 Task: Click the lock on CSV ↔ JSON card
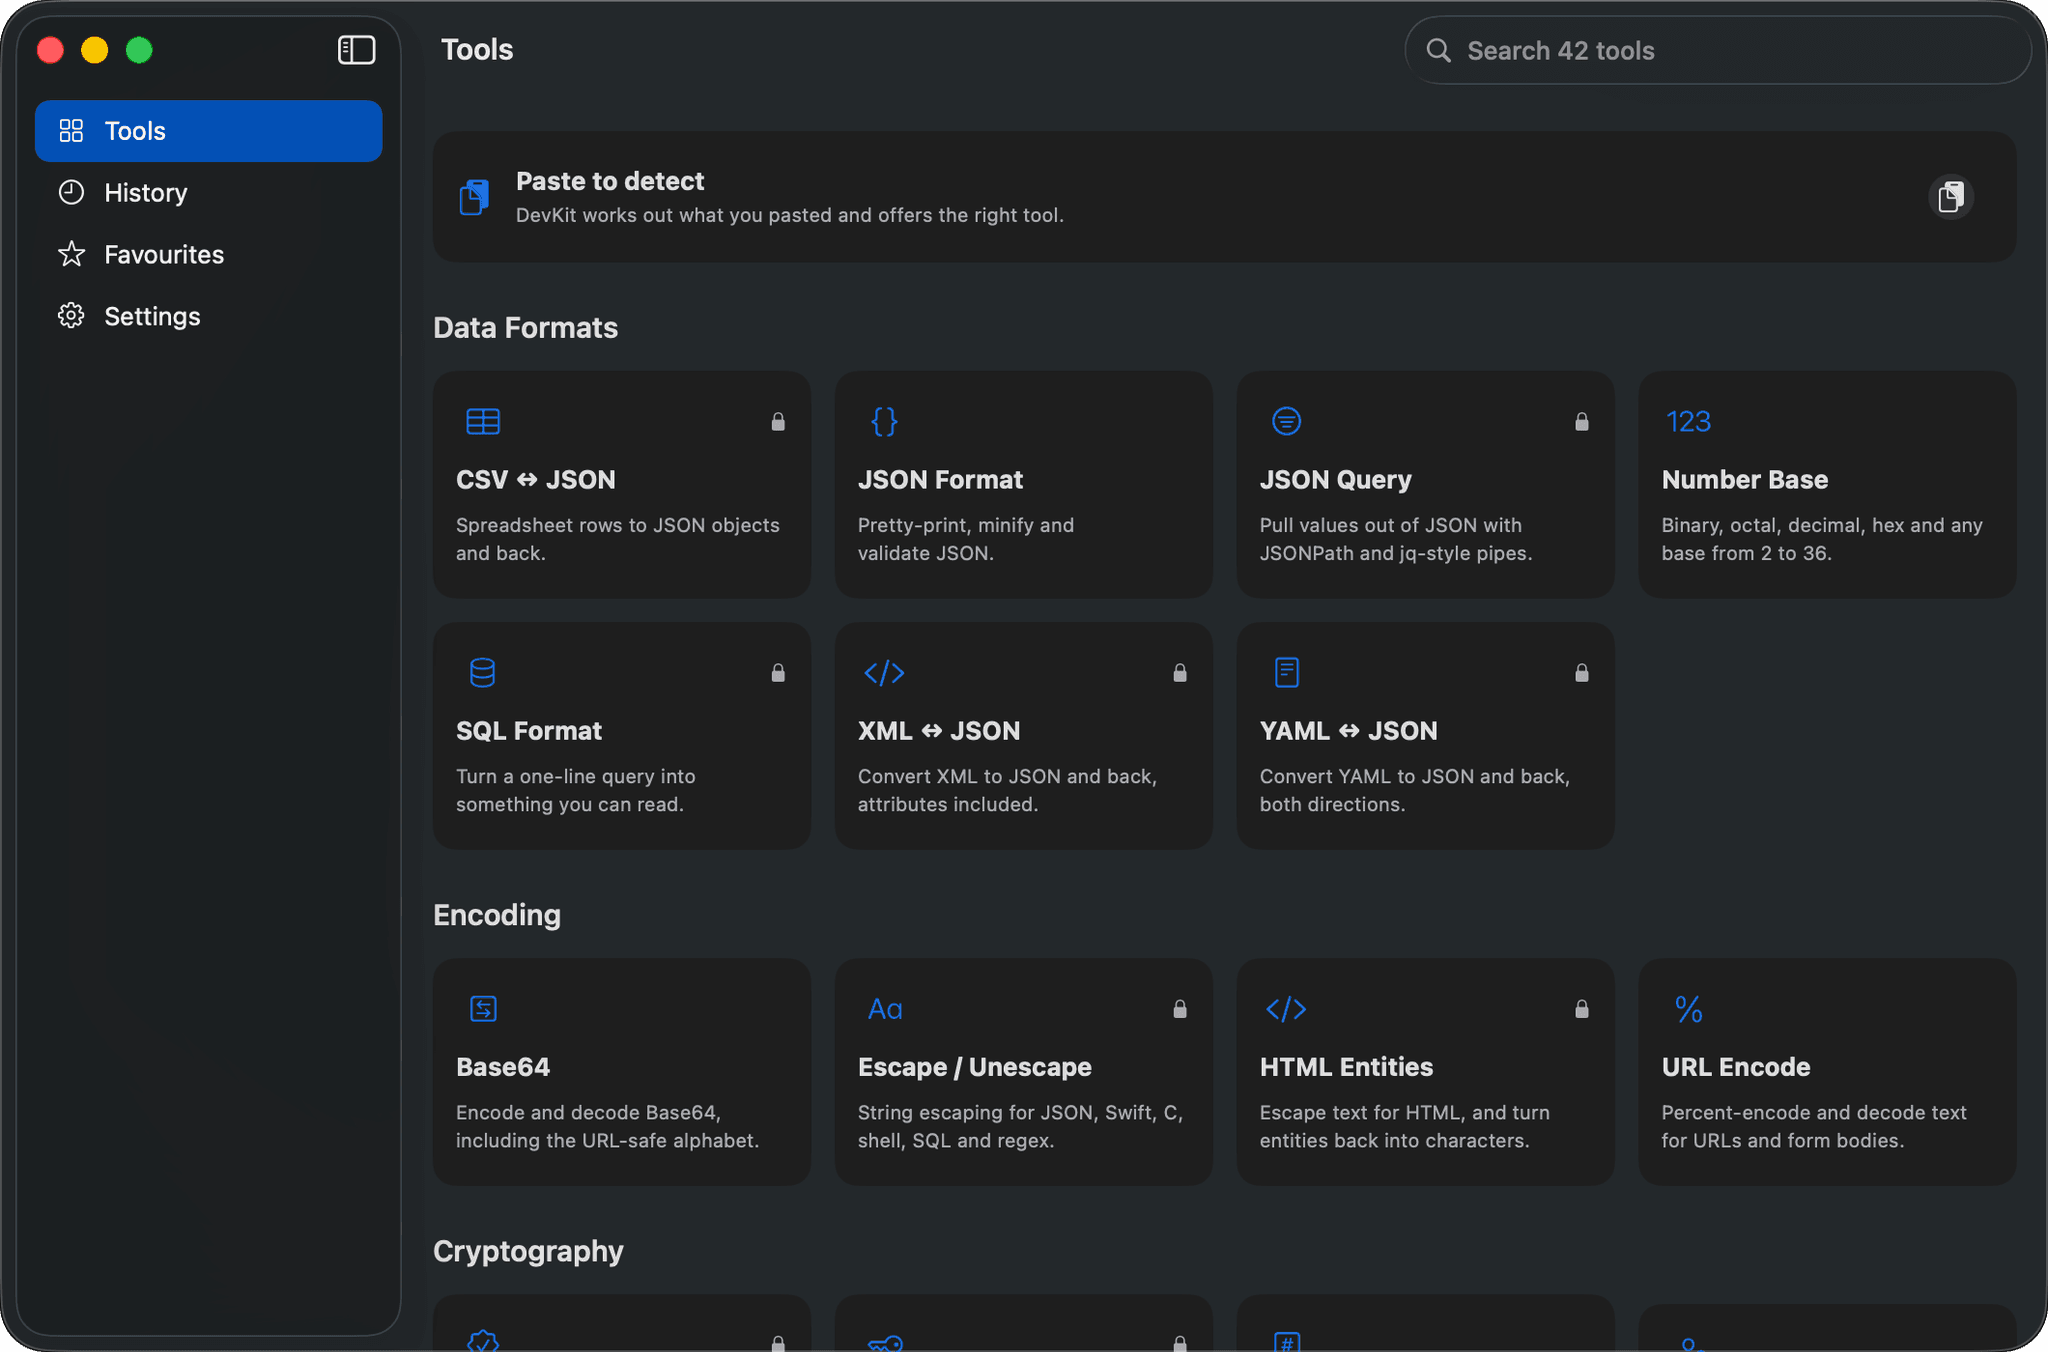778,422
